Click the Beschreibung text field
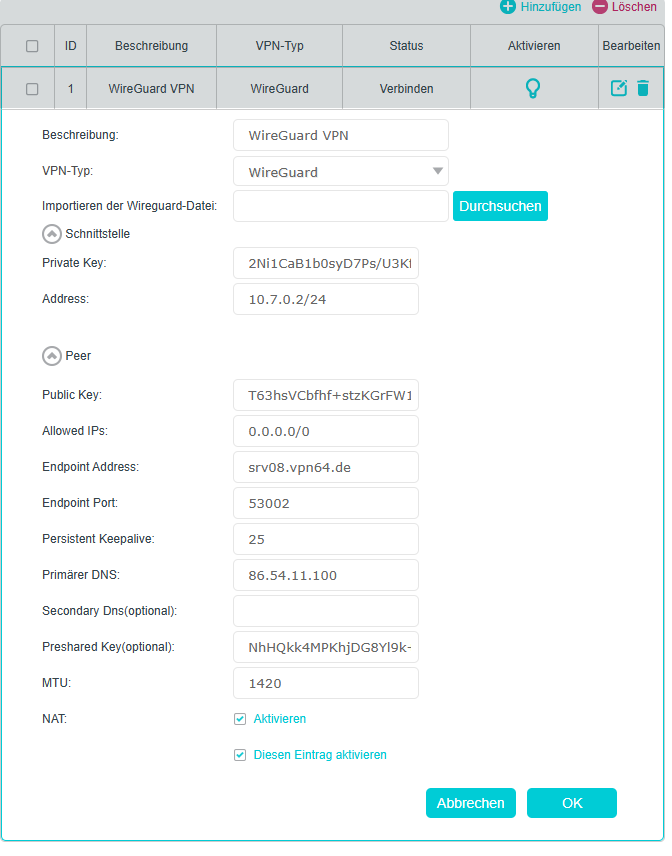Viewport: 672px width, 856px height. (340, 136)
